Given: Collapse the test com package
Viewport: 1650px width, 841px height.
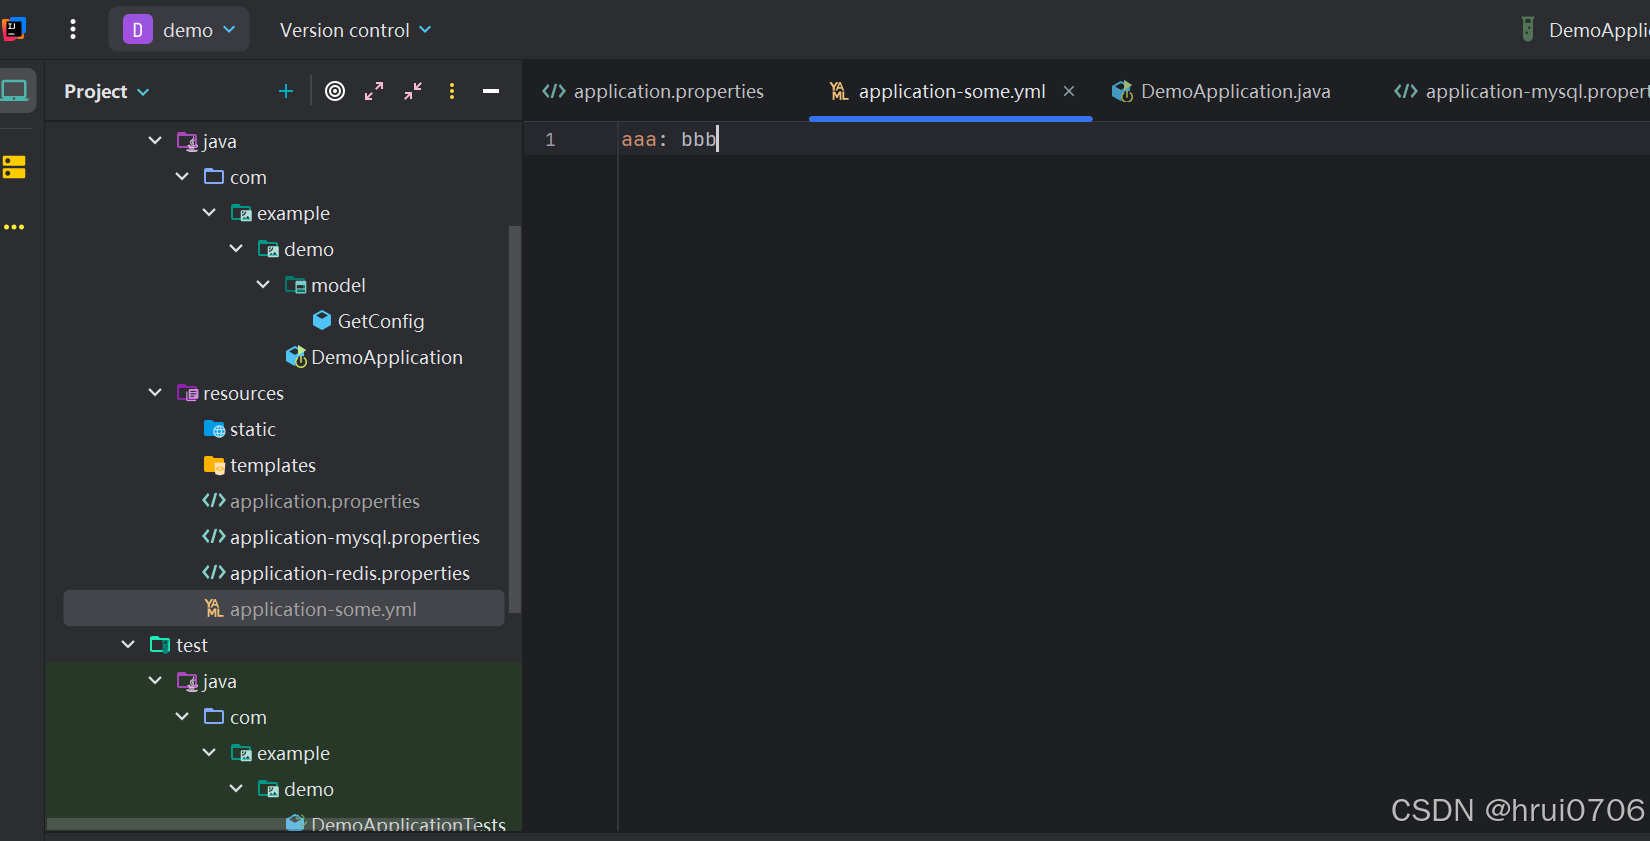Looking at the screenshot, I should 182,717.
